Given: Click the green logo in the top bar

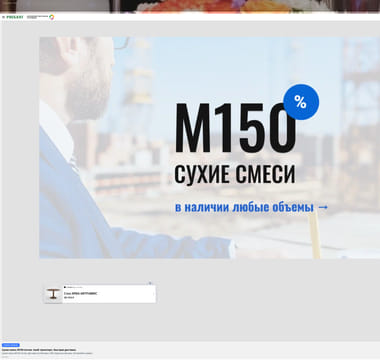Looking at the screenshot, I should coord(15,17).
